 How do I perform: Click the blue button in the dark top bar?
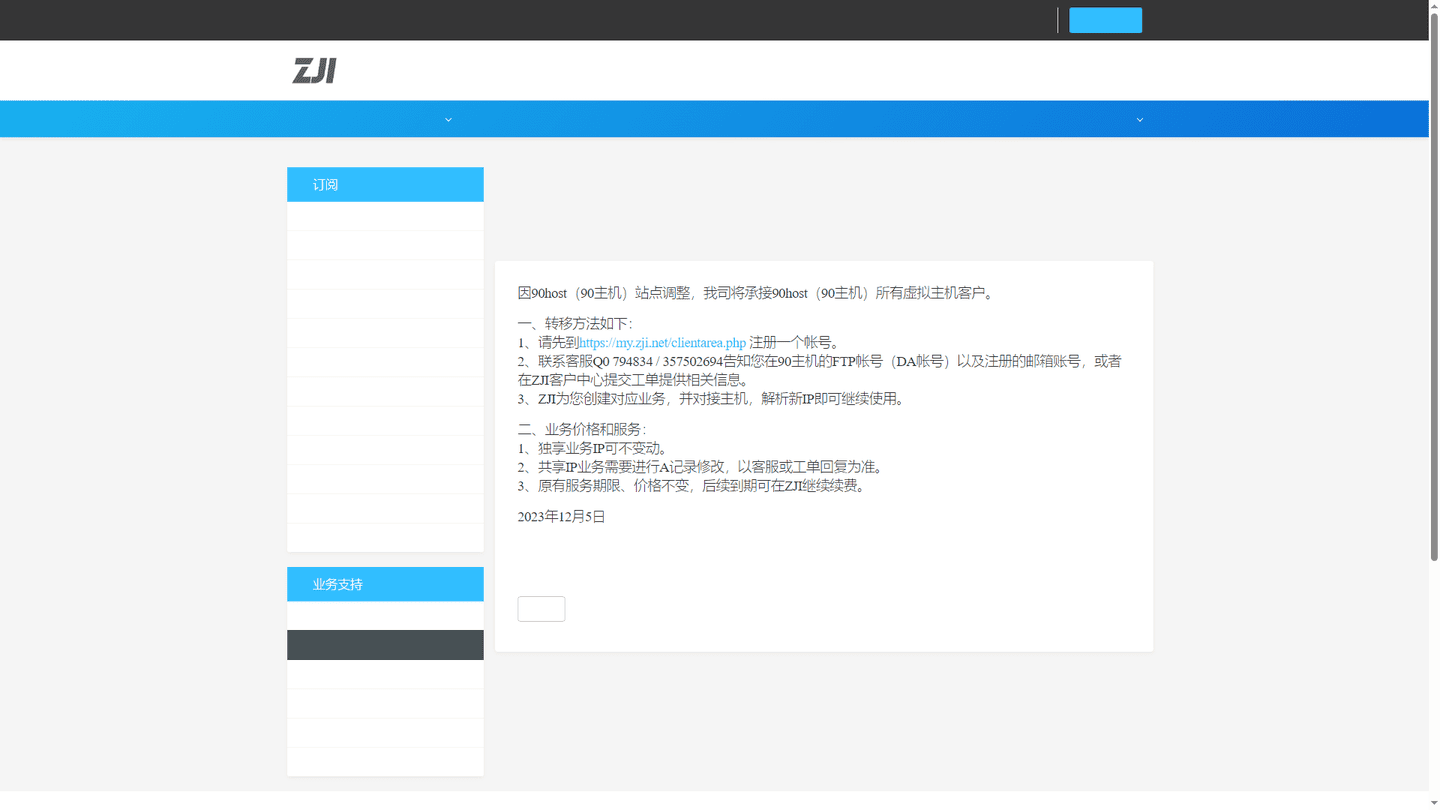pos(1105,20)
